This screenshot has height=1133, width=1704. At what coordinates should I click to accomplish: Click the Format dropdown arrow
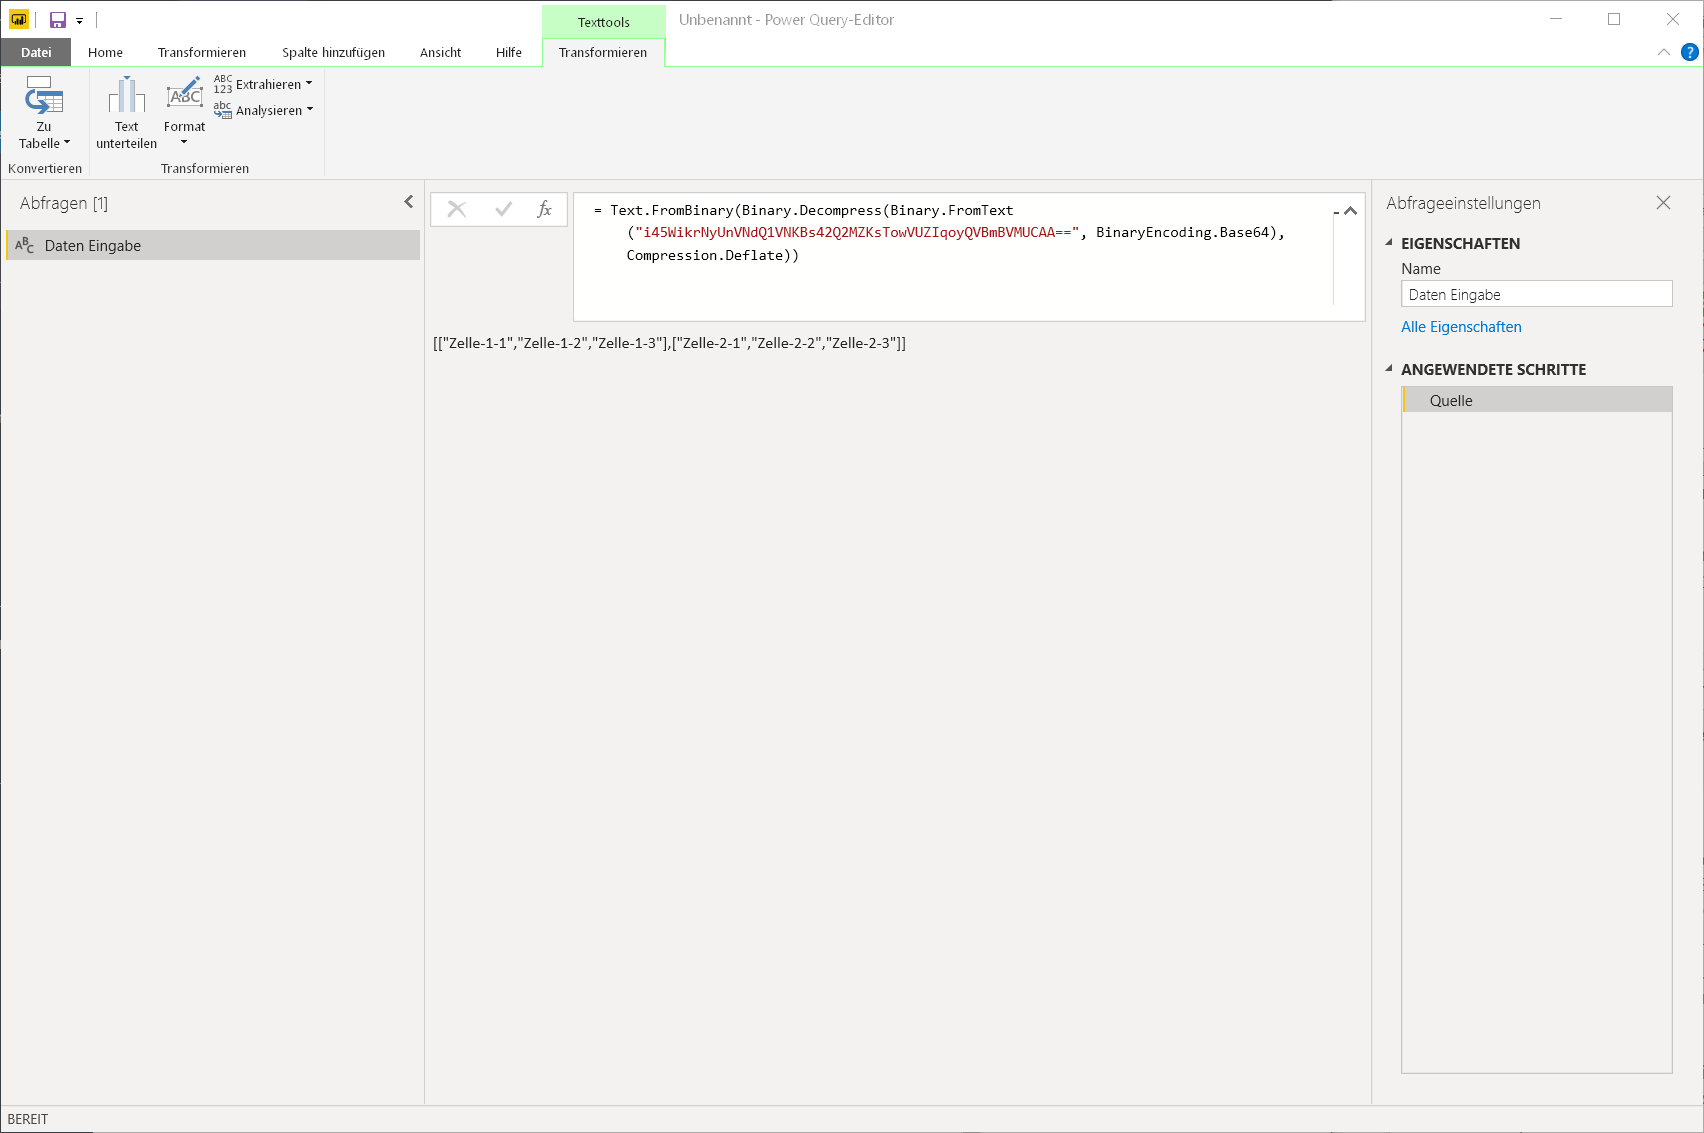[184, 142]
